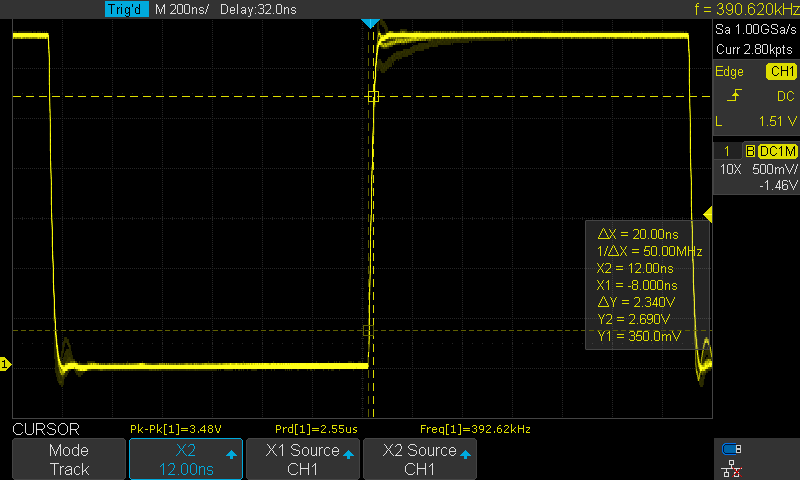Click the lower cursor square marker on waveform

coord(367,330)
